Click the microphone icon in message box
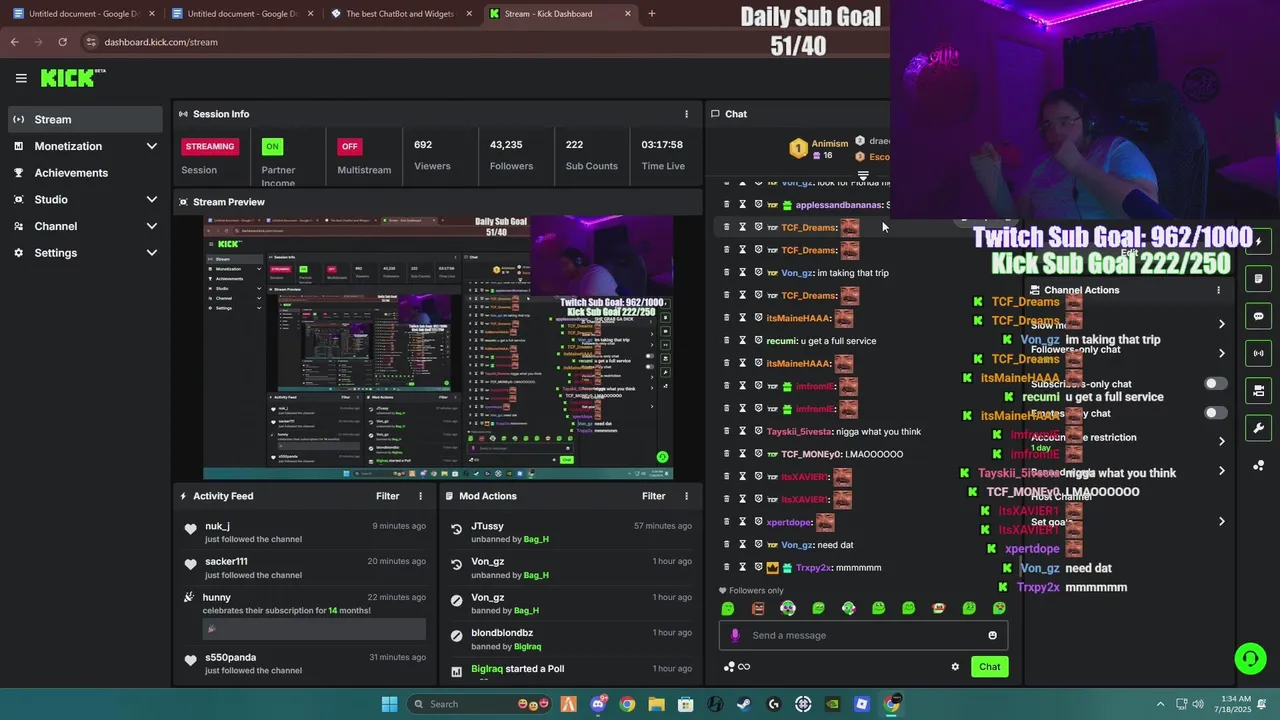This screenshot has width=1280, height=720. coord(735,635)
